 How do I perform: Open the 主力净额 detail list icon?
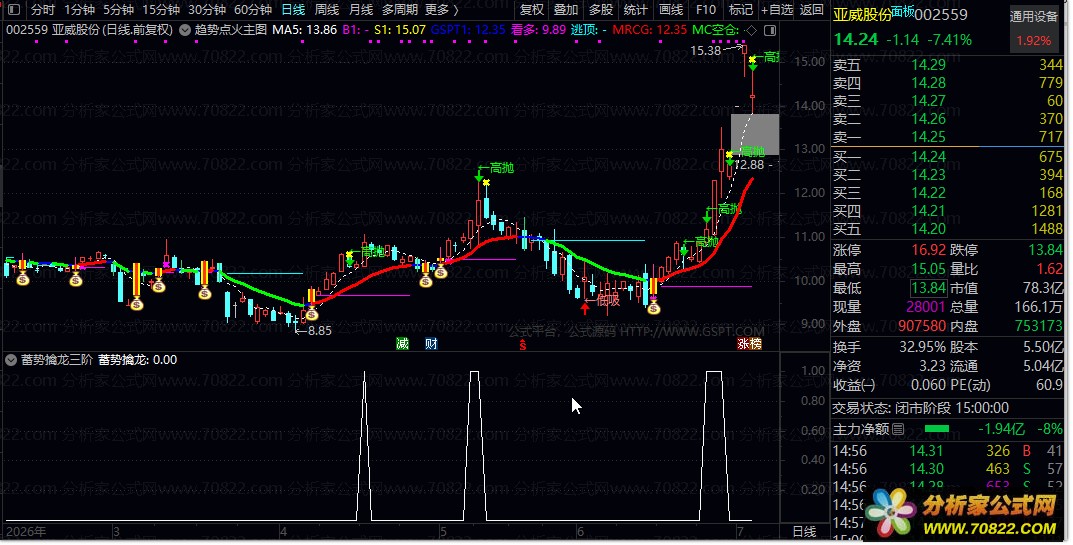[899, 429]
